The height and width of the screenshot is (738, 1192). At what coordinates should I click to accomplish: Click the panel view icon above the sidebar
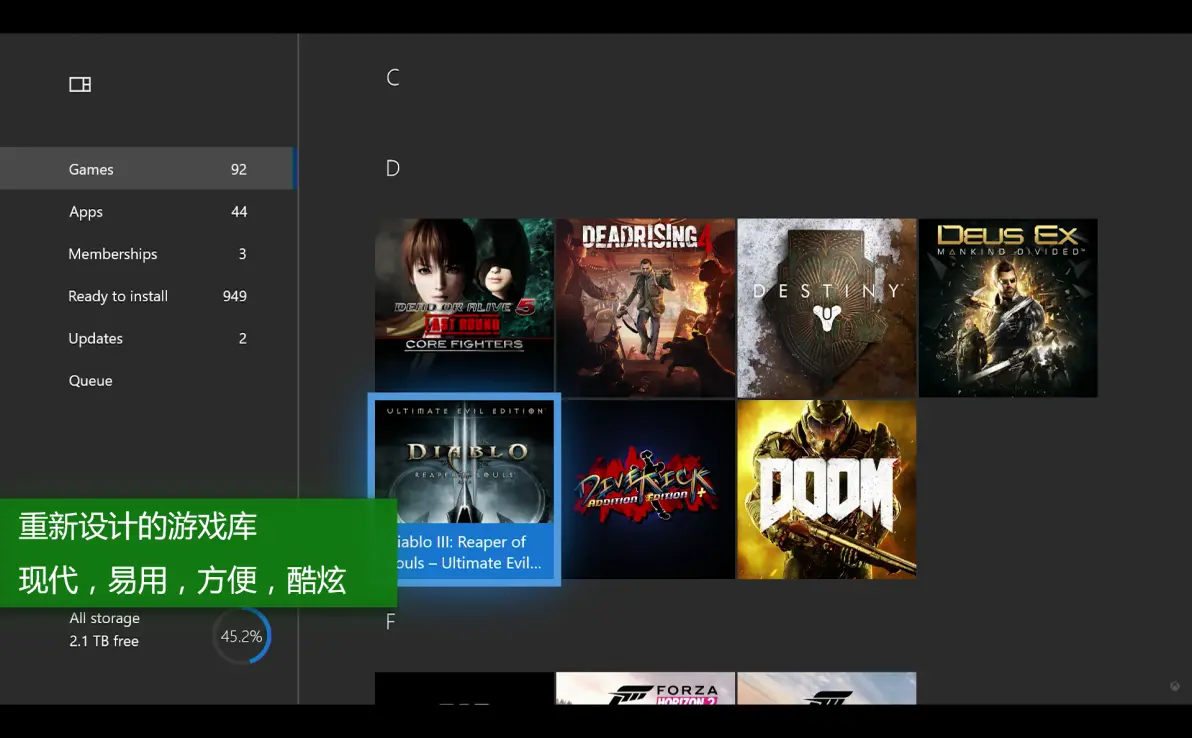[x=80, y=84]
